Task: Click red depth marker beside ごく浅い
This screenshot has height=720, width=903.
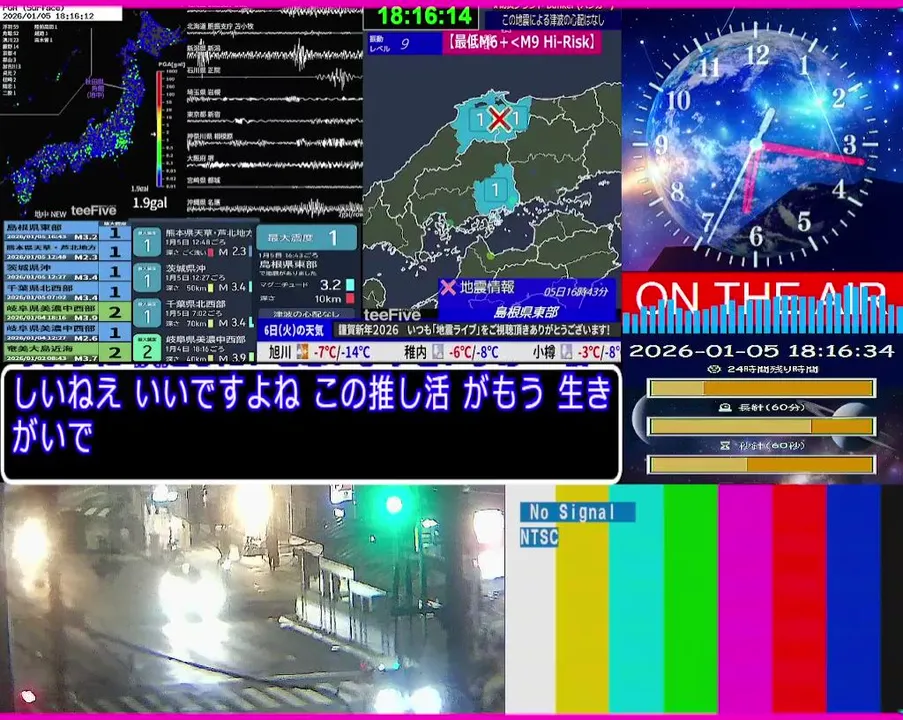Action: [211, 252]
